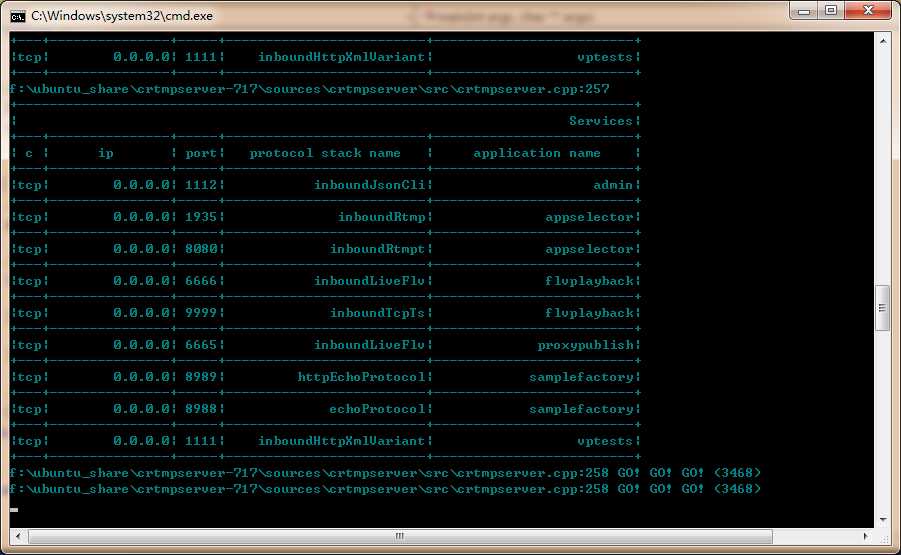Click the 'admin' application name
Screen dimensions: 901x555
pyautogui.click(x=613, y=185)
